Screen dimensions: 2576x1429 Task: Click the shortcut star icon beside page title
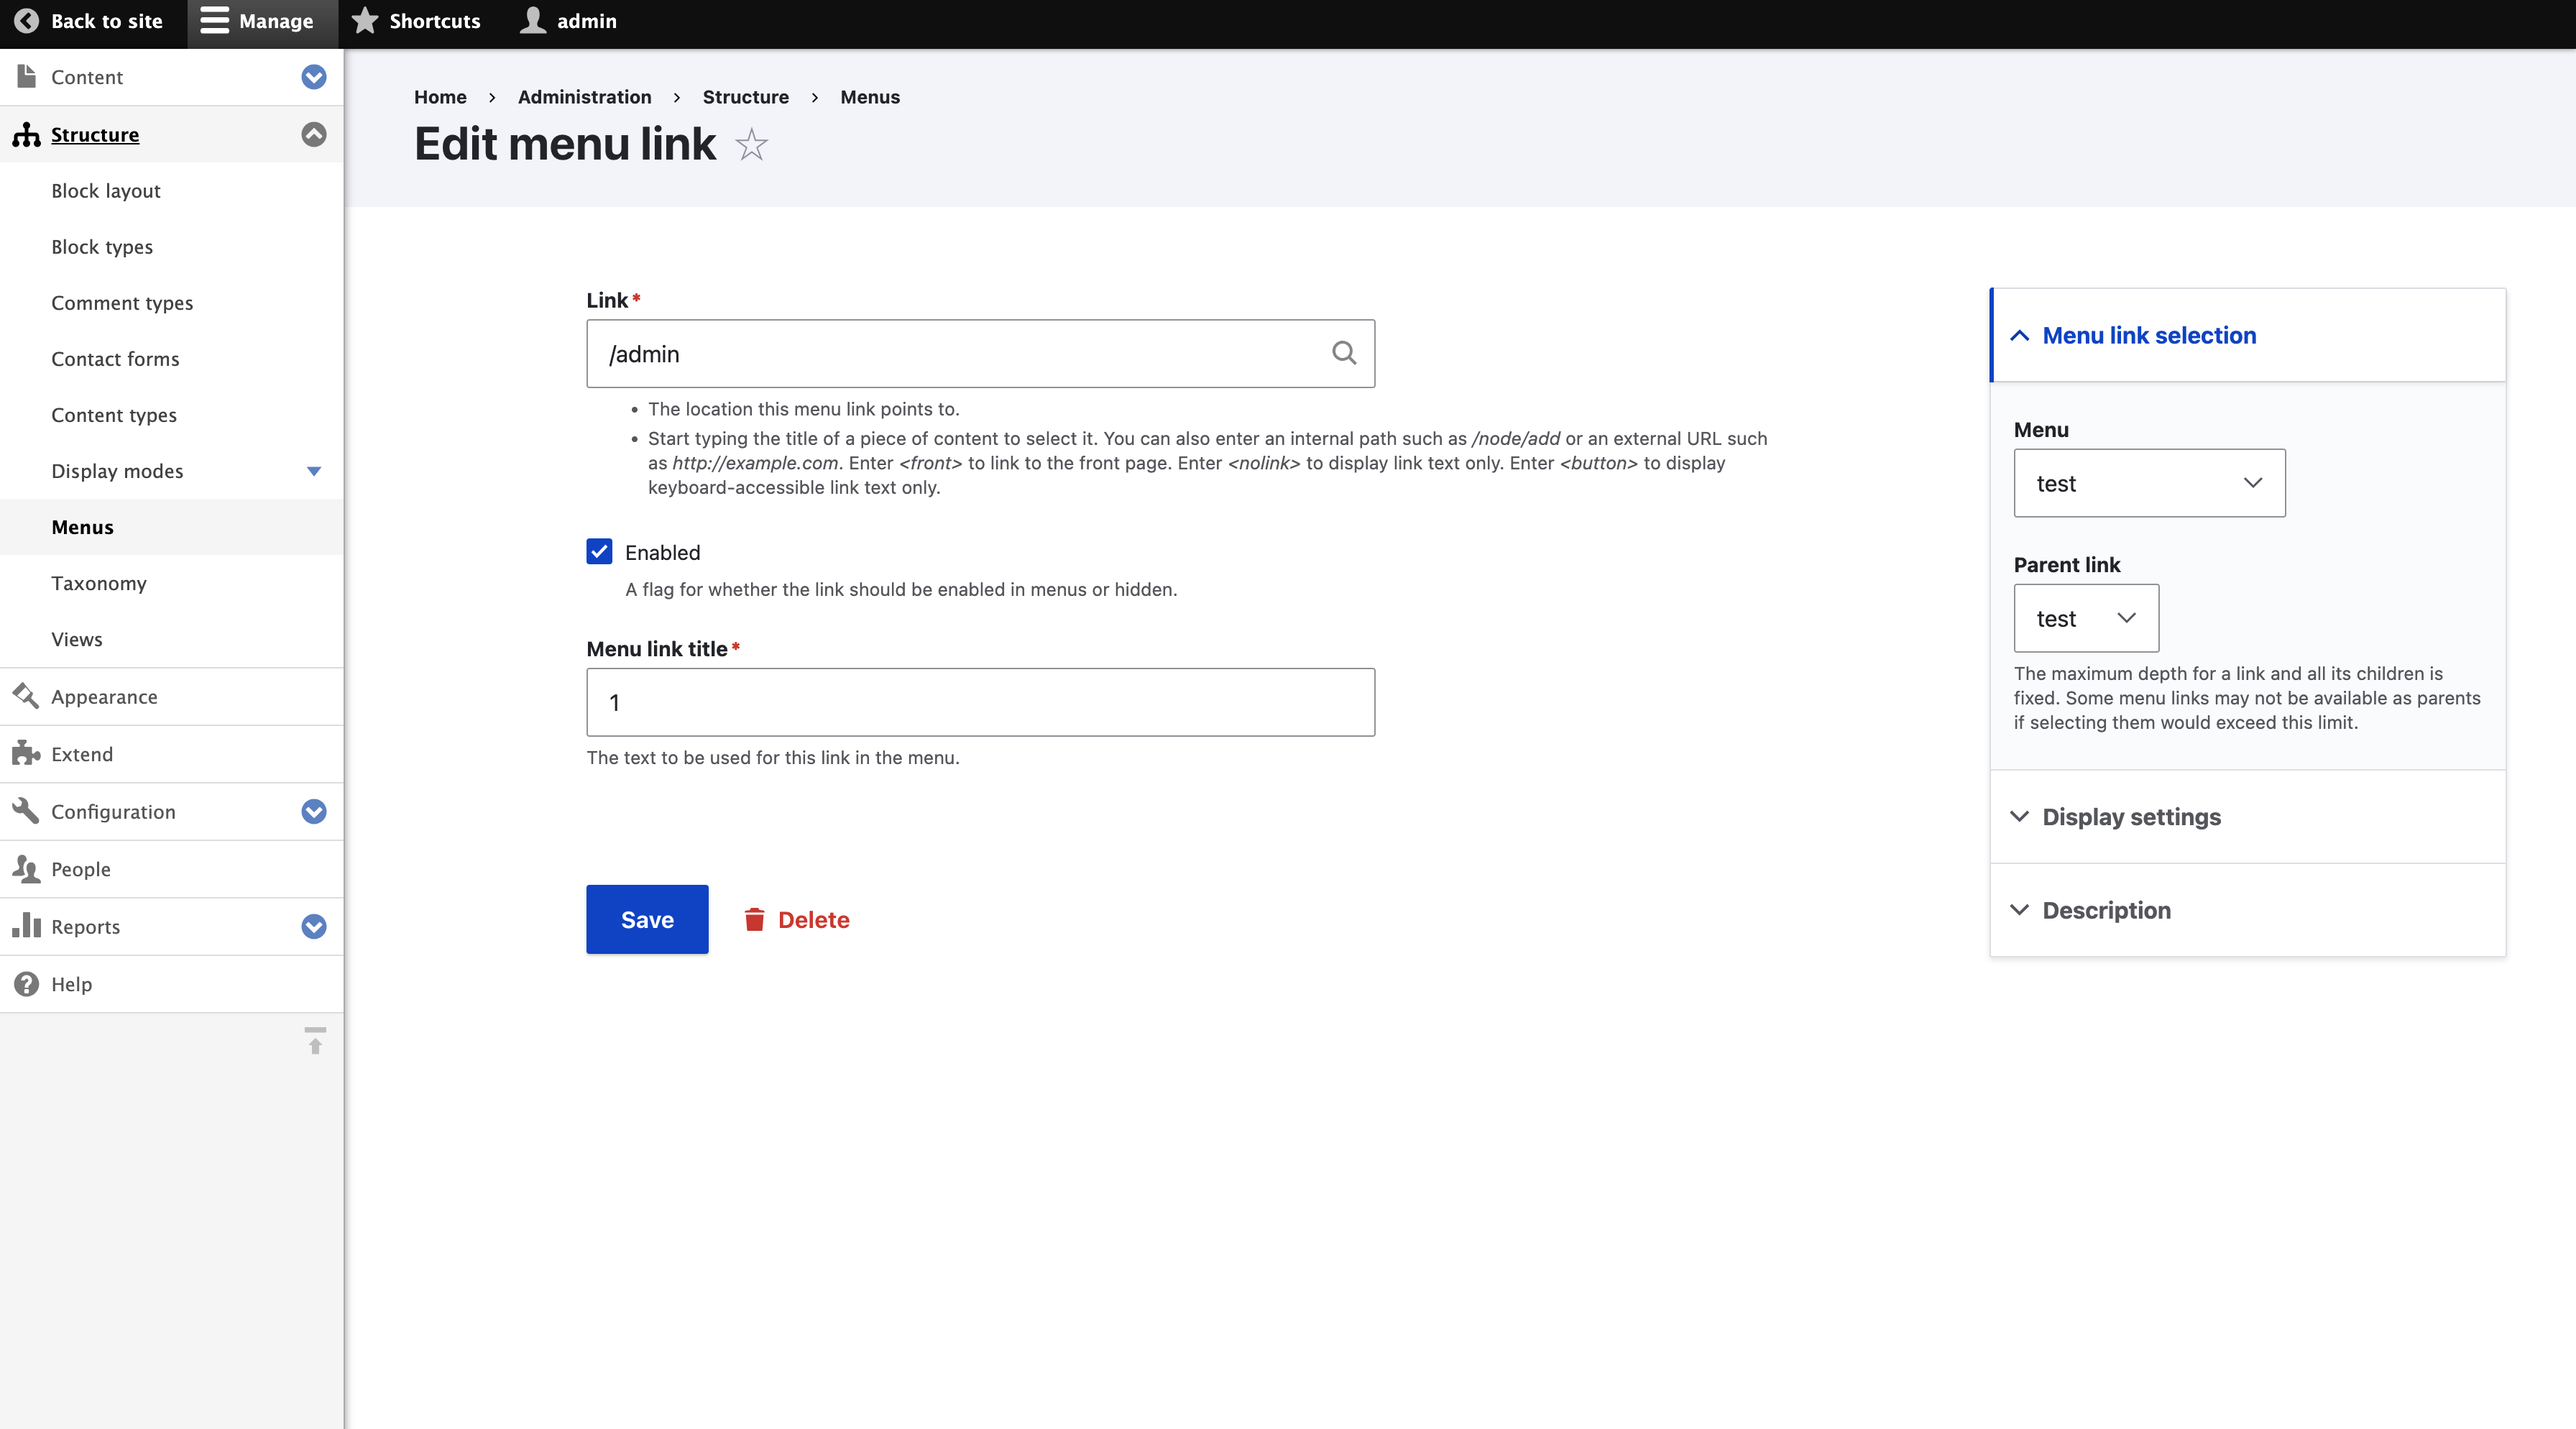click(751, 145)
